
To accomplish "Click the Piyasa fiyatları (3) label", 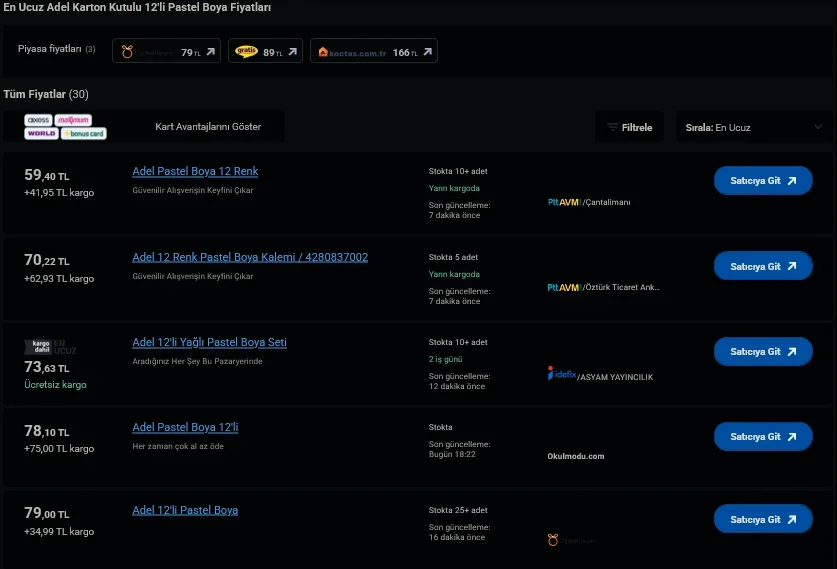I will (57, 49).
